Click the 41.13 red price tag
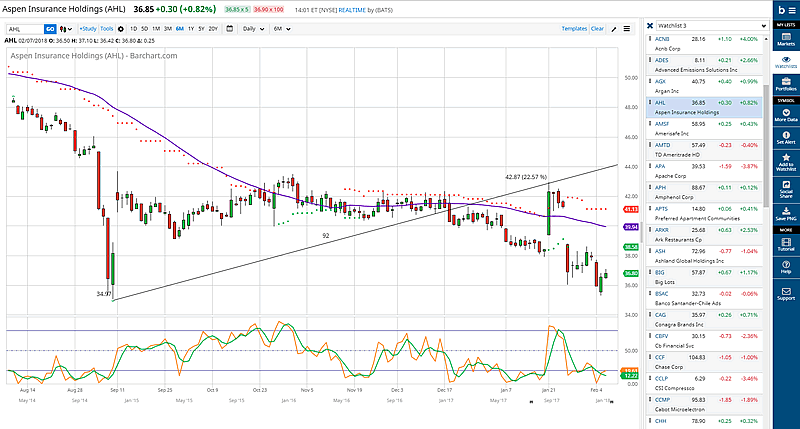 pyautogui.click(x=631, y=209)
